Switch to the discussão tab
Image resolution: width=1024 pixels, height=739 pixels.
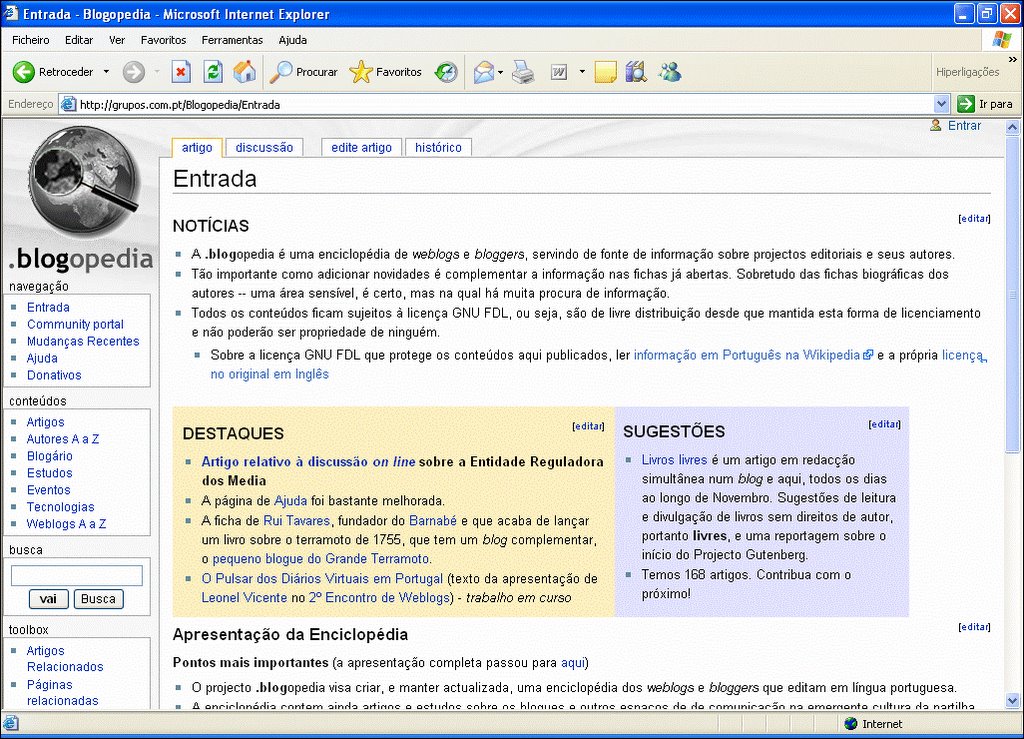[264, 148]
